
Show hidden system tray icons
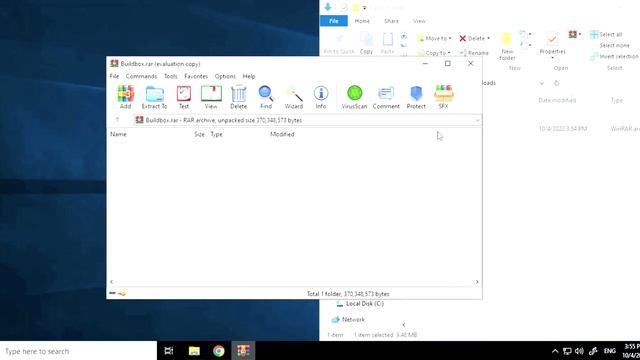pos(555,351)
